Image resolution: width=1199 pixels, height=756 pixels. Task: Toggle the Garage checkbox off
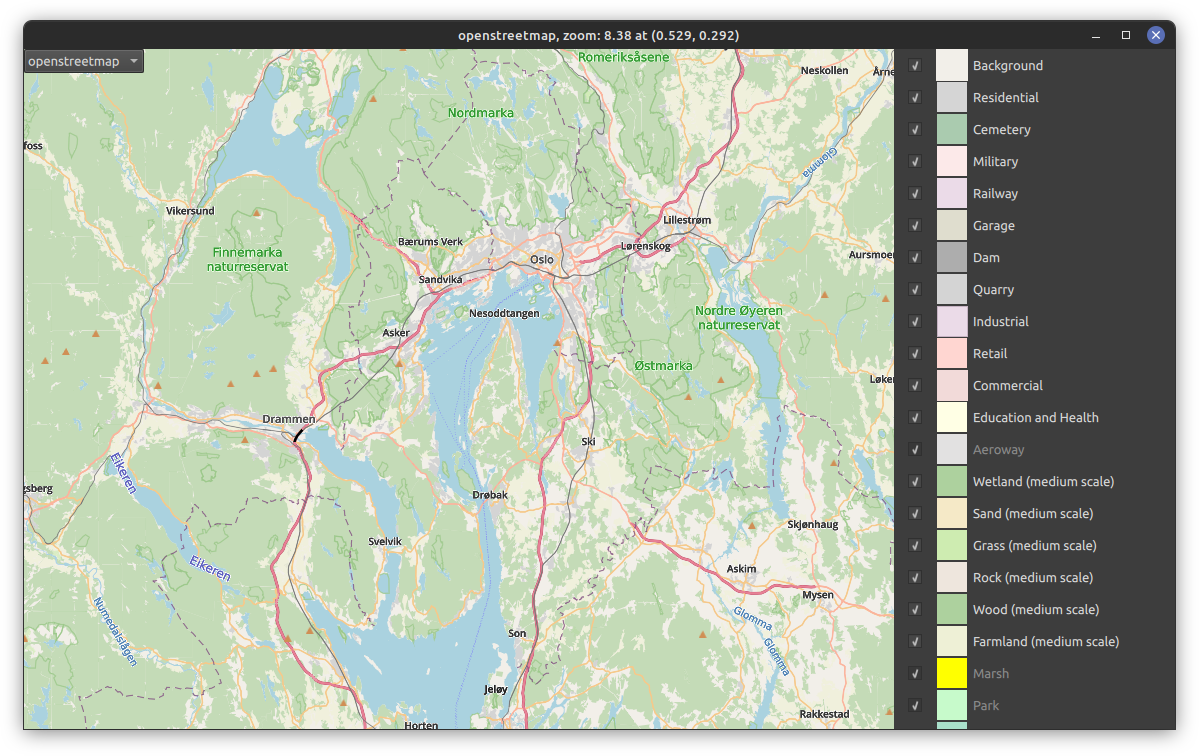tap(914, 225)
